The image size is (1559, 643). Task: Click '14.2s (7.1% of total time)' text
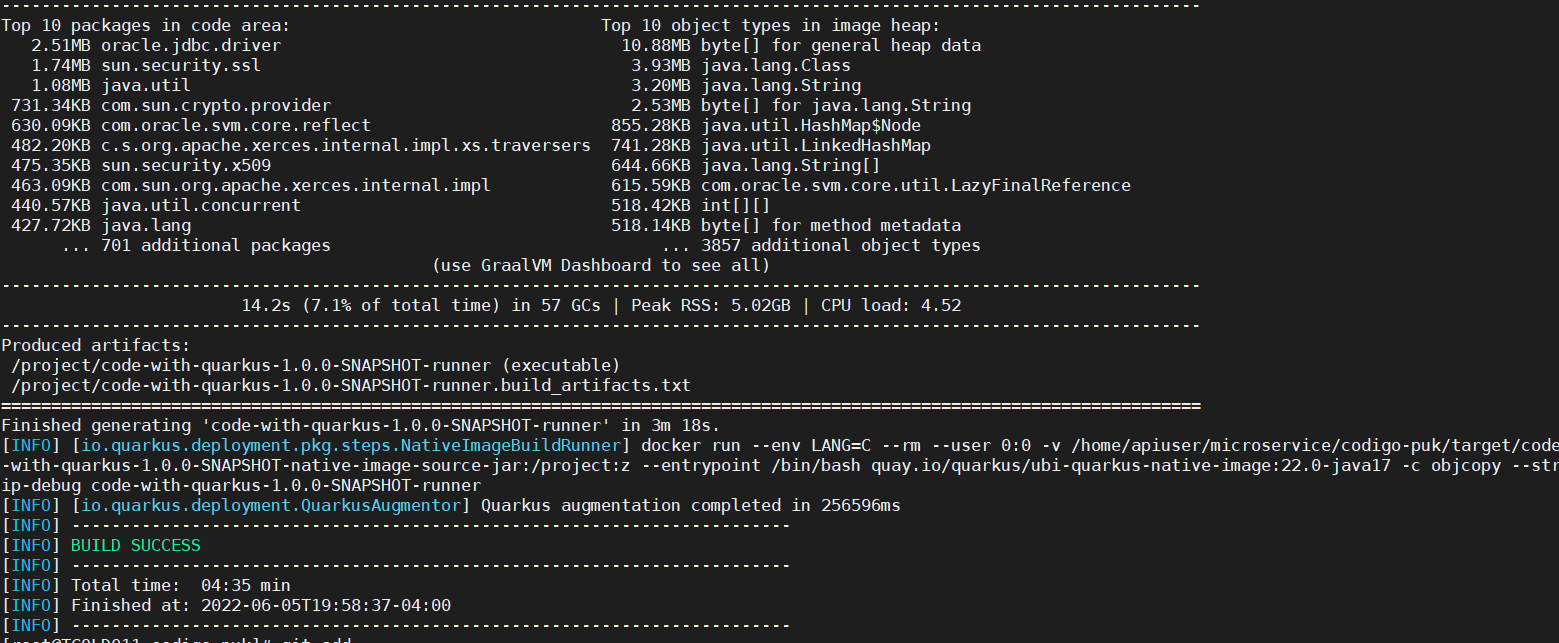click(371, 306)
